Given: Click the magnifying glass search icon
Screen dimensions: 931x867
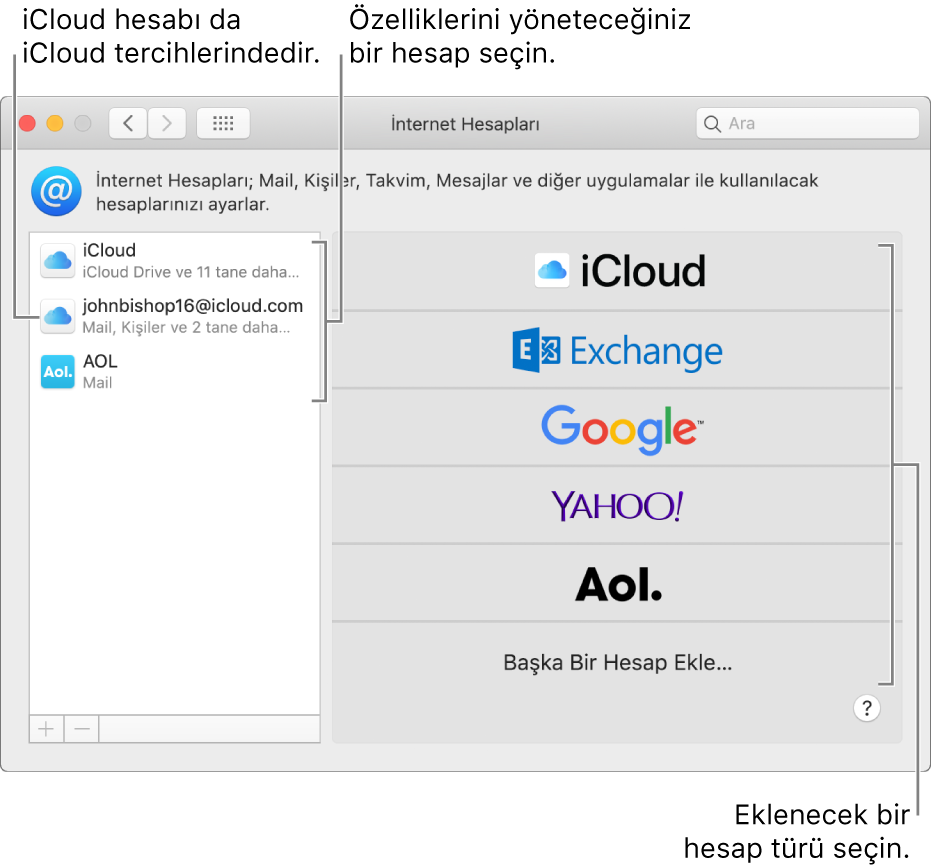Looking at the screenshot, I should click(x=712, y=124).
